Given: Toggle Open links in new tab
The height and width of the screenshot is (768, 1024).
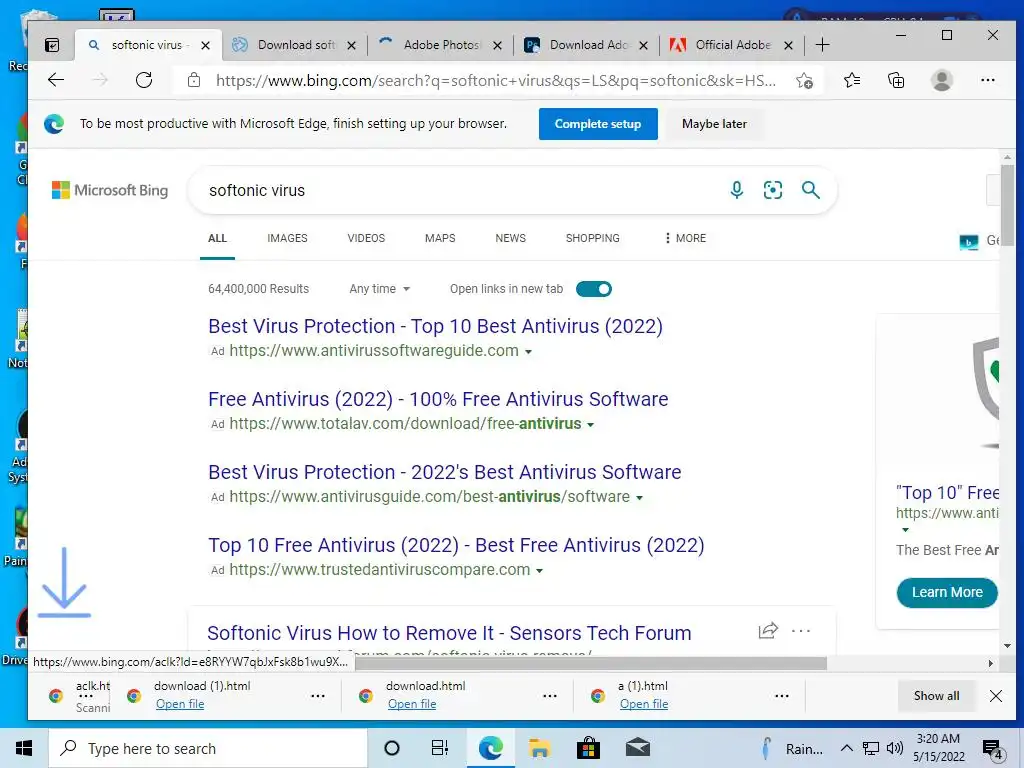Looking at the screenshot, I should tap(594, 289).
